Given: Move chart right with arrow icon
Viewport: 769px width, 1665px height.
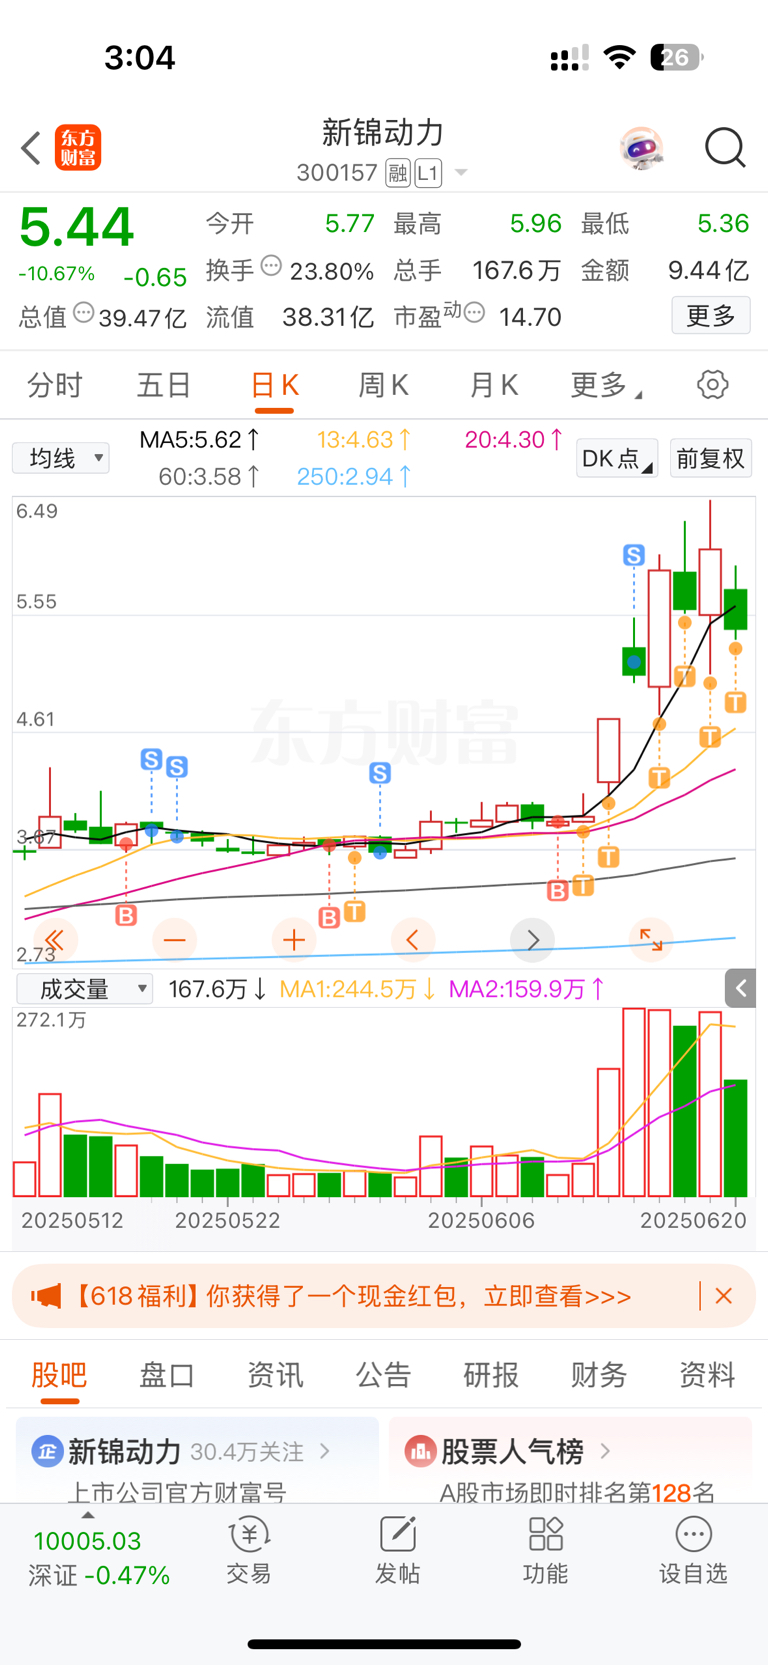Looking at the screenshot, I should pos(532,939).
